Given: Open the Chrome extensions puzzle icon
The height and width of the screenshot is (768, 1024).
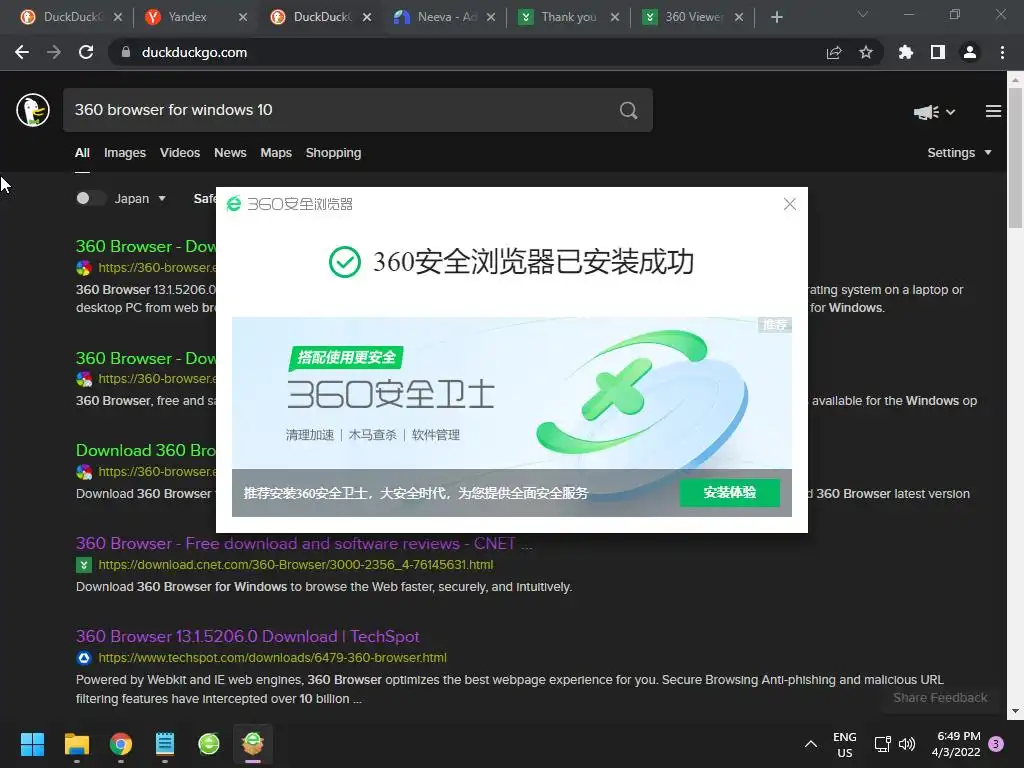Looking at the screenshot, I should click(906, 52).
